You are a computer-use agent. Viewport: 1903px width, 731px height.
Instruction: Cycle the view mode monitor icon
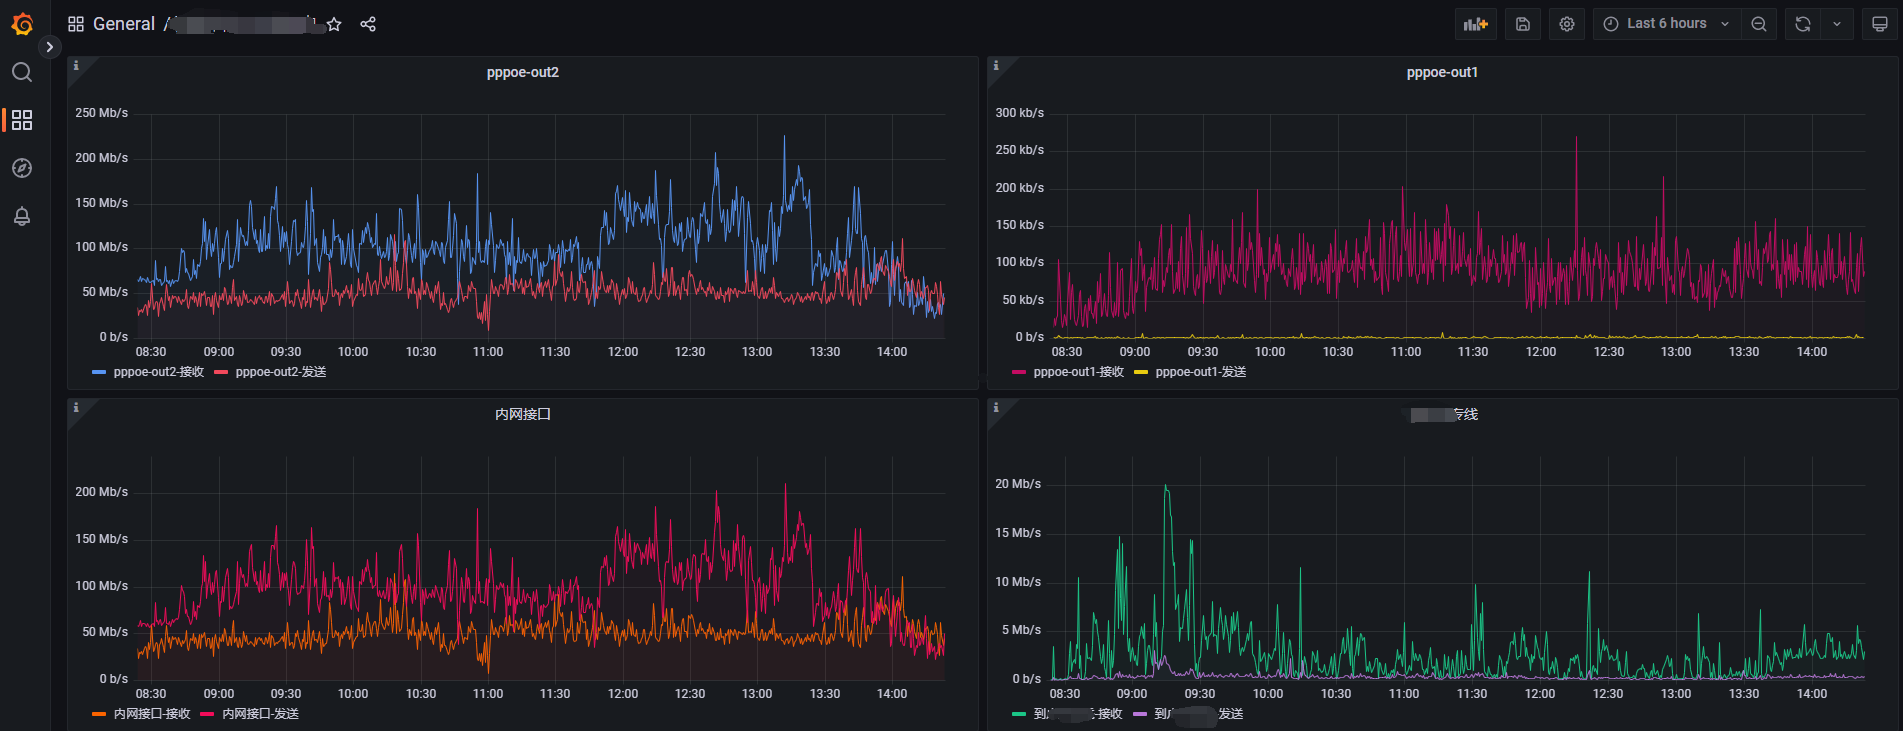[1880, 24]
